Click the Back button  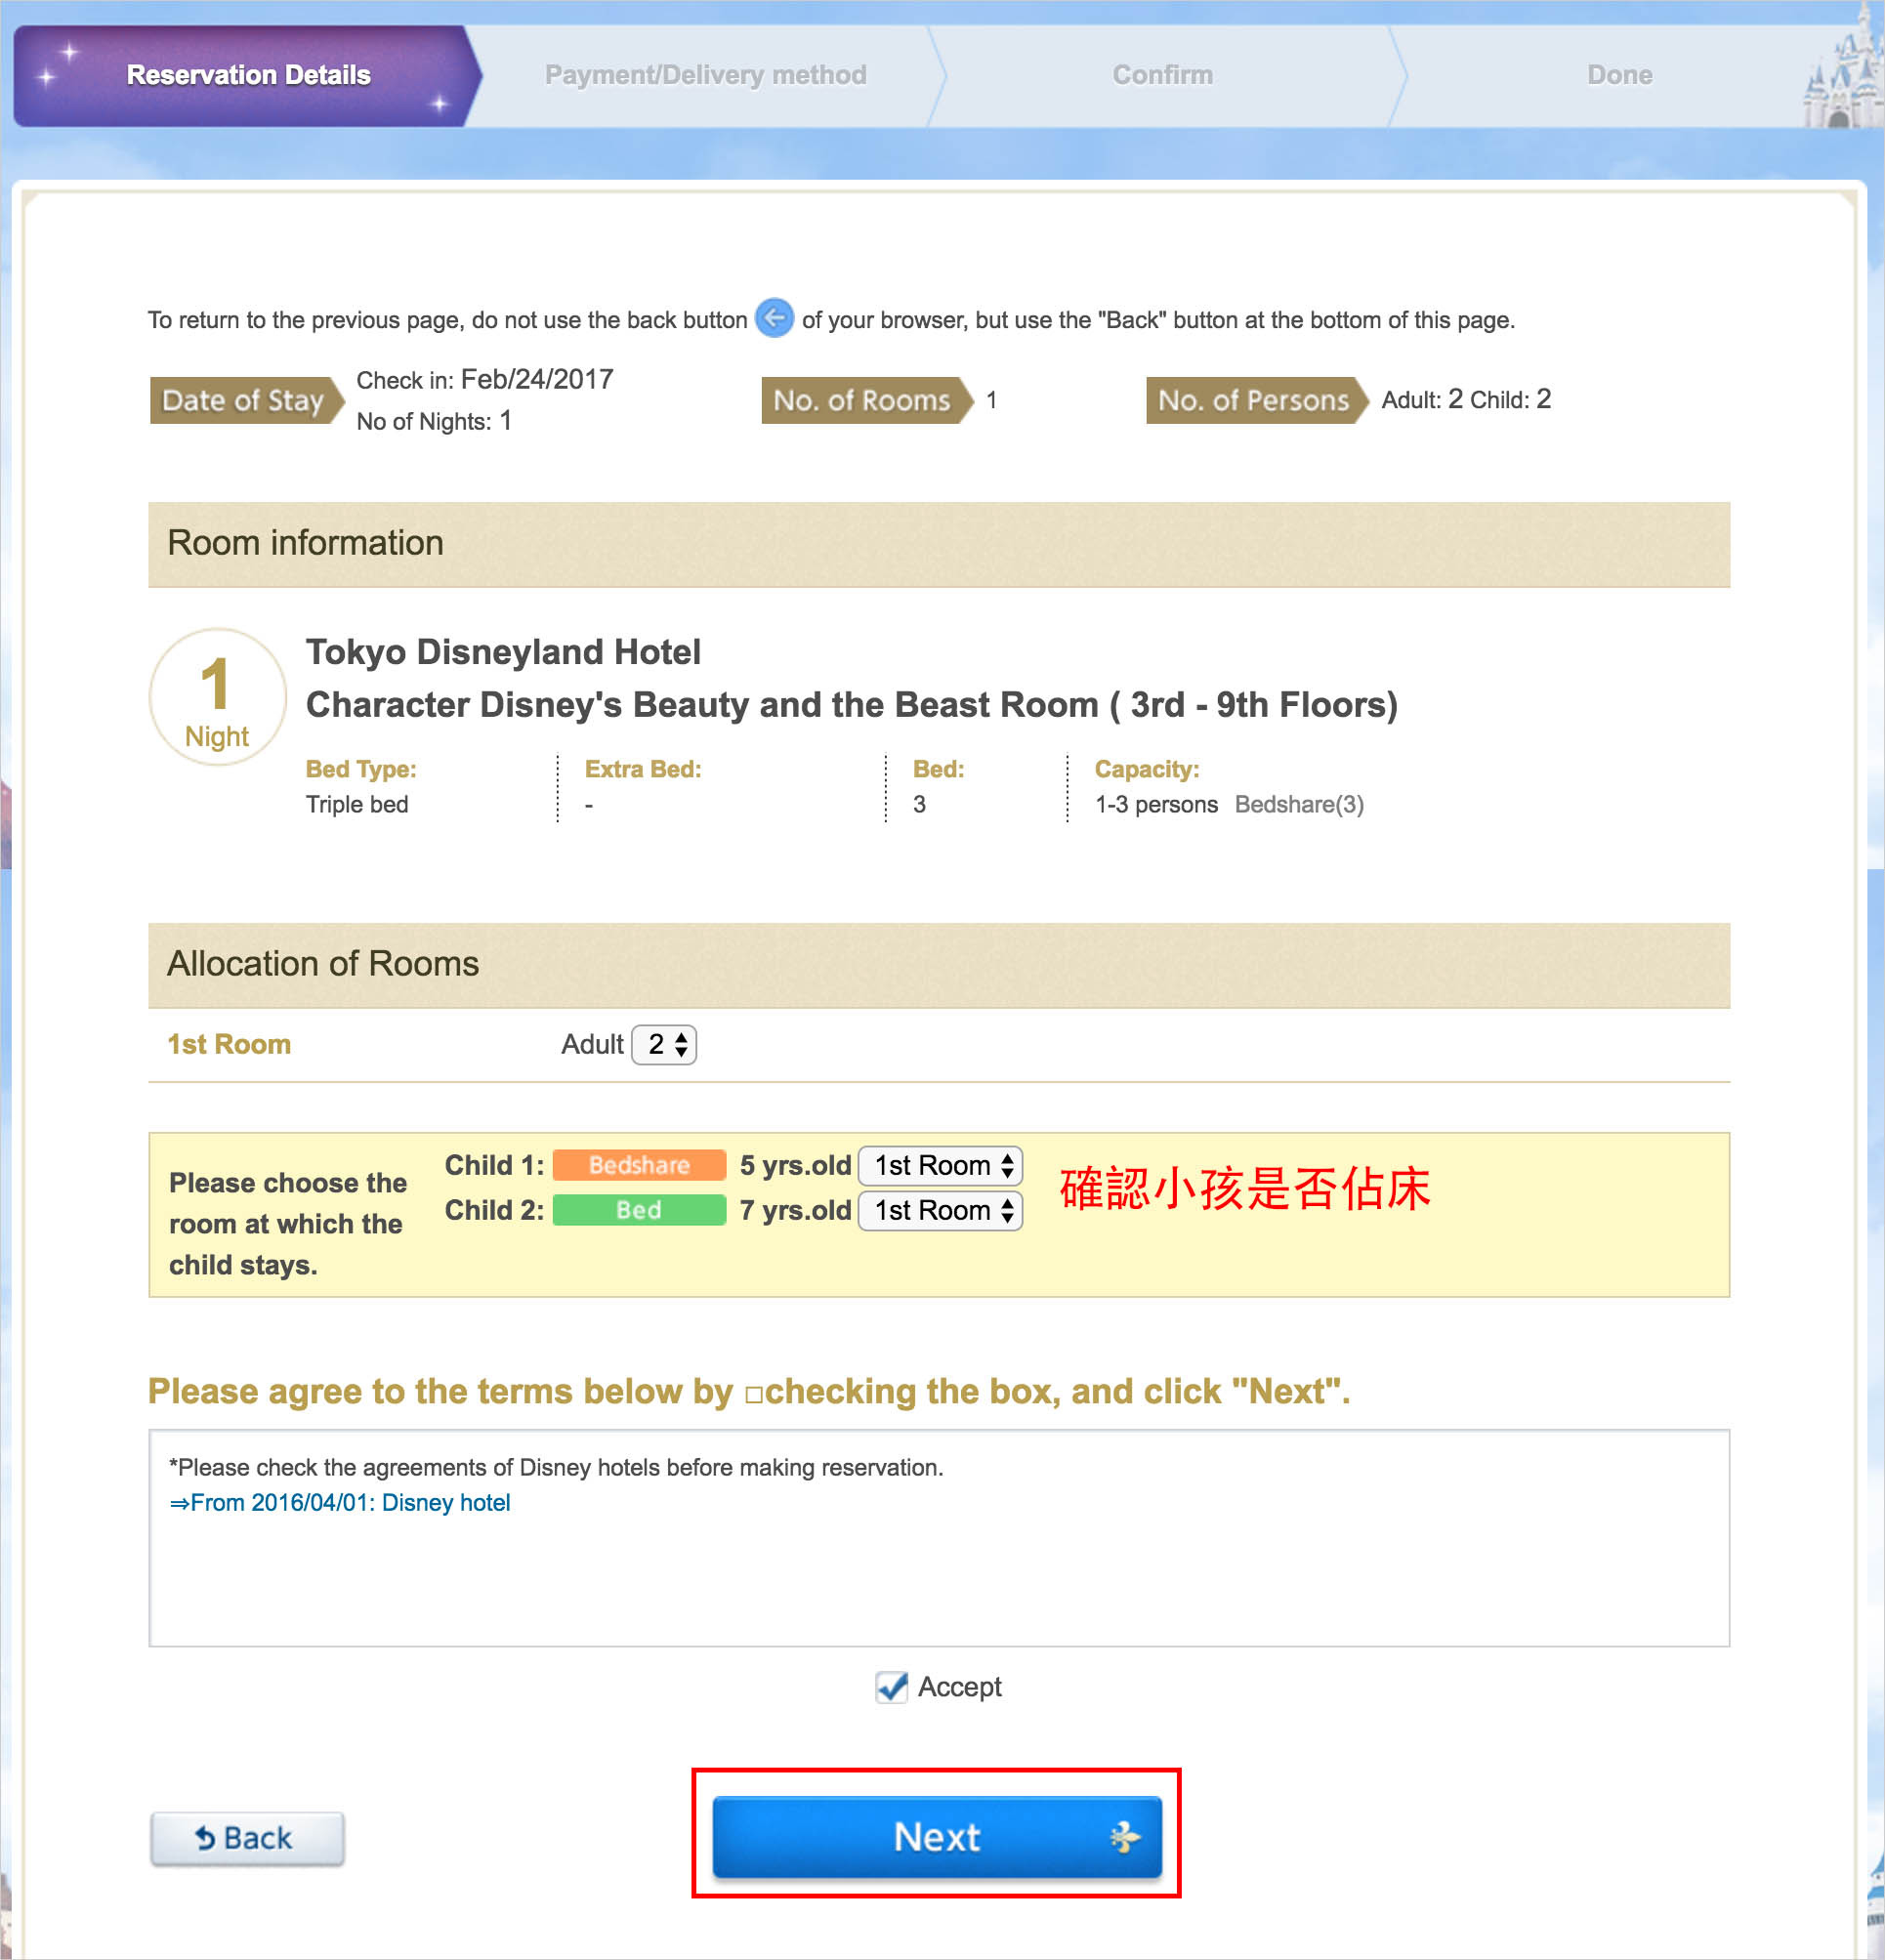click(247, 1838)
